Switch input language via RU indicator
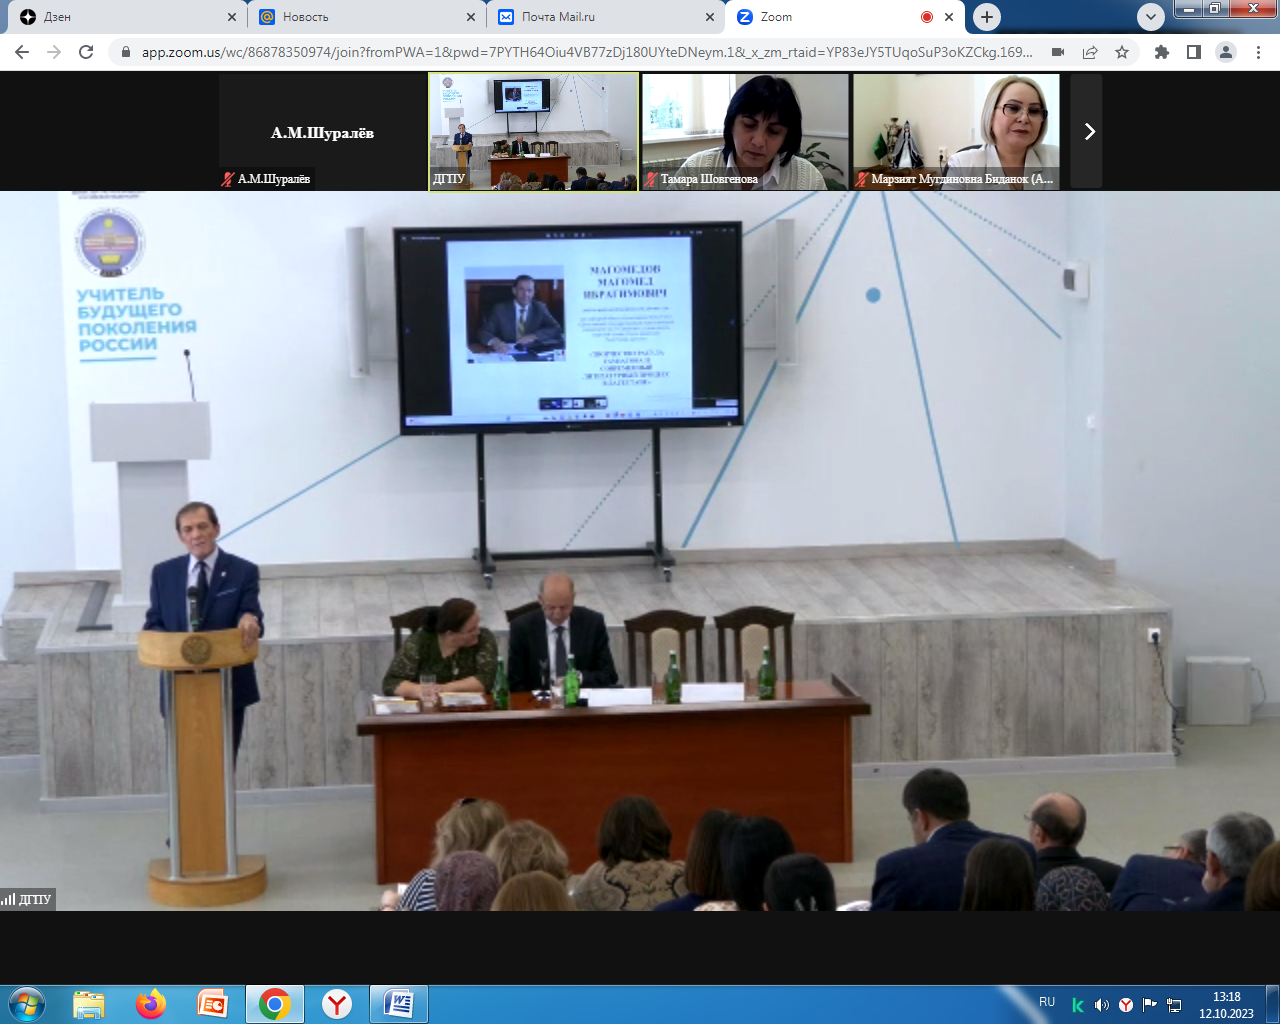 (x=1047, y=1001)
